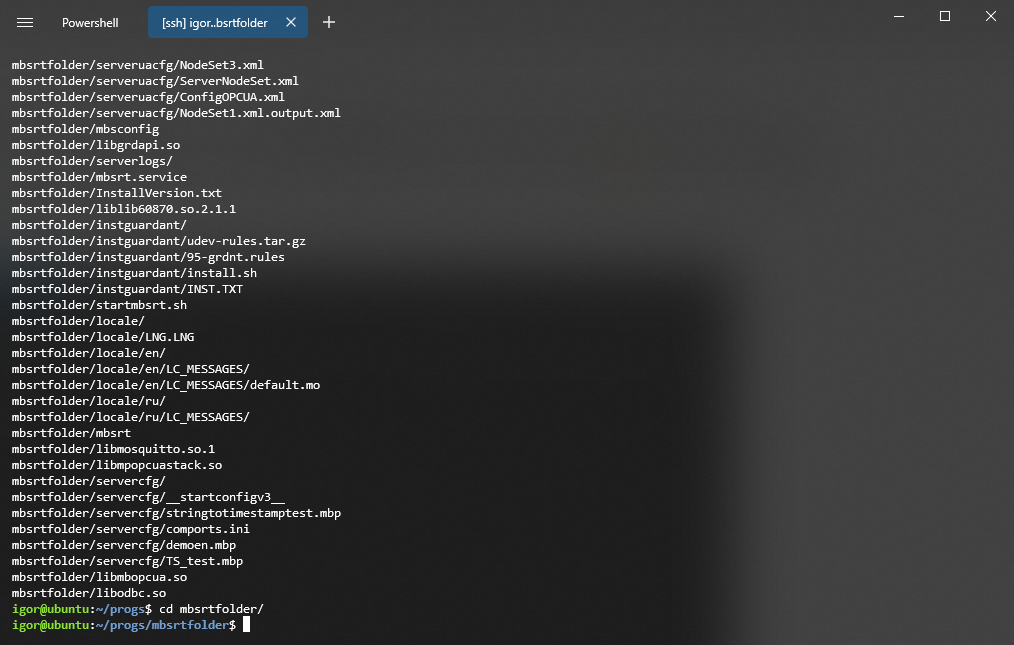1014x645 pixels.
Task: Click the startmbsrt.sh output line
Action: (x=99, y=305)
